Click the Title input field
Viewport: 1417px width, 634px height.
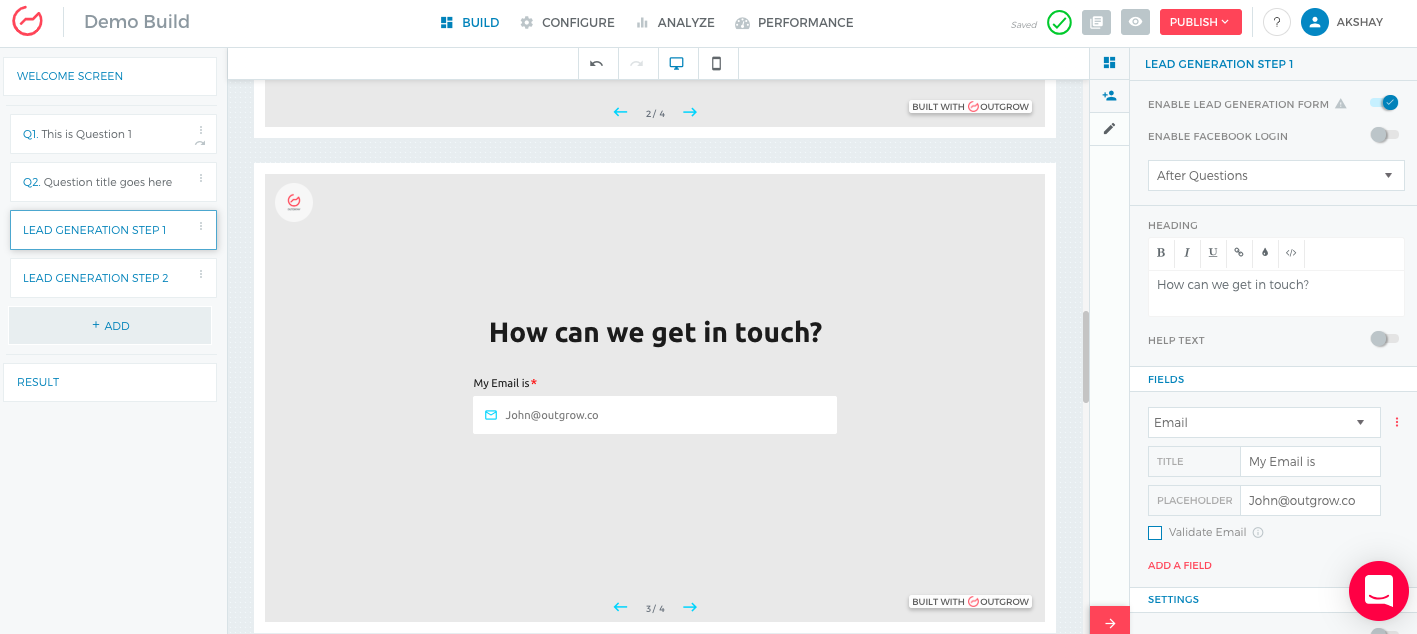(x=1310, y=461)
